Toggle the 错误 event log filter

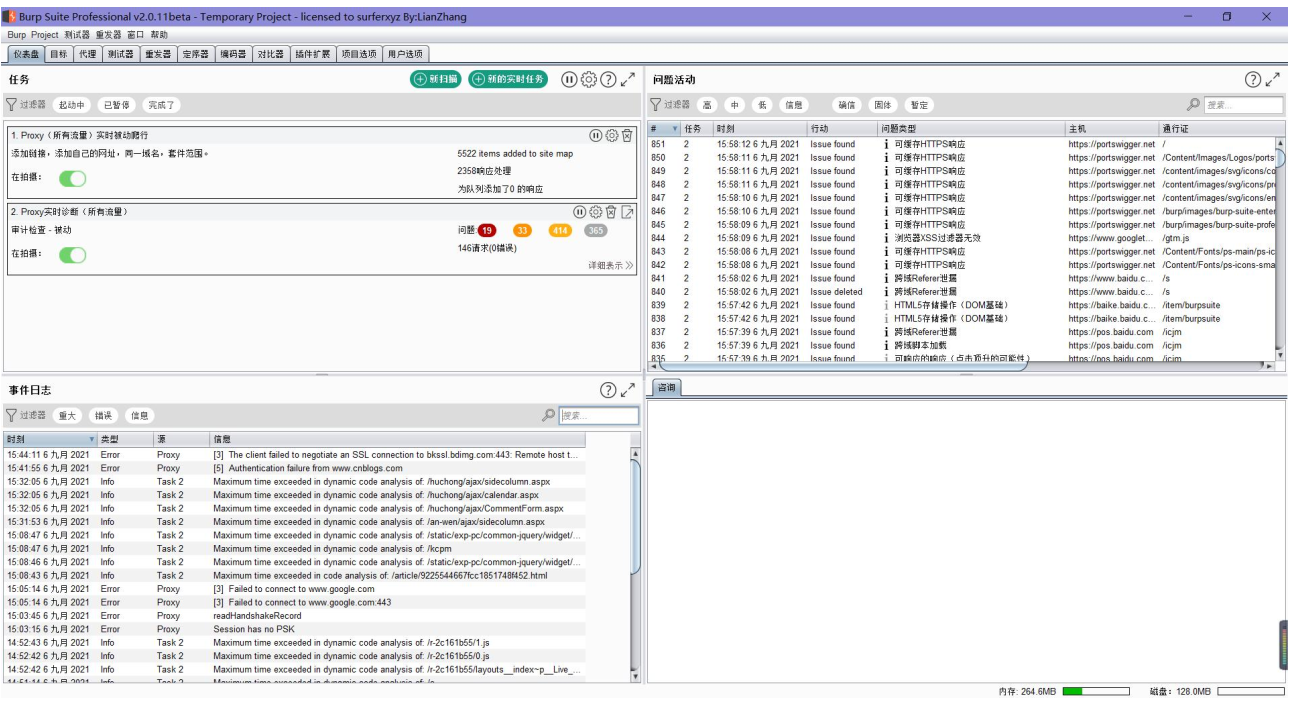coord(103,416)
